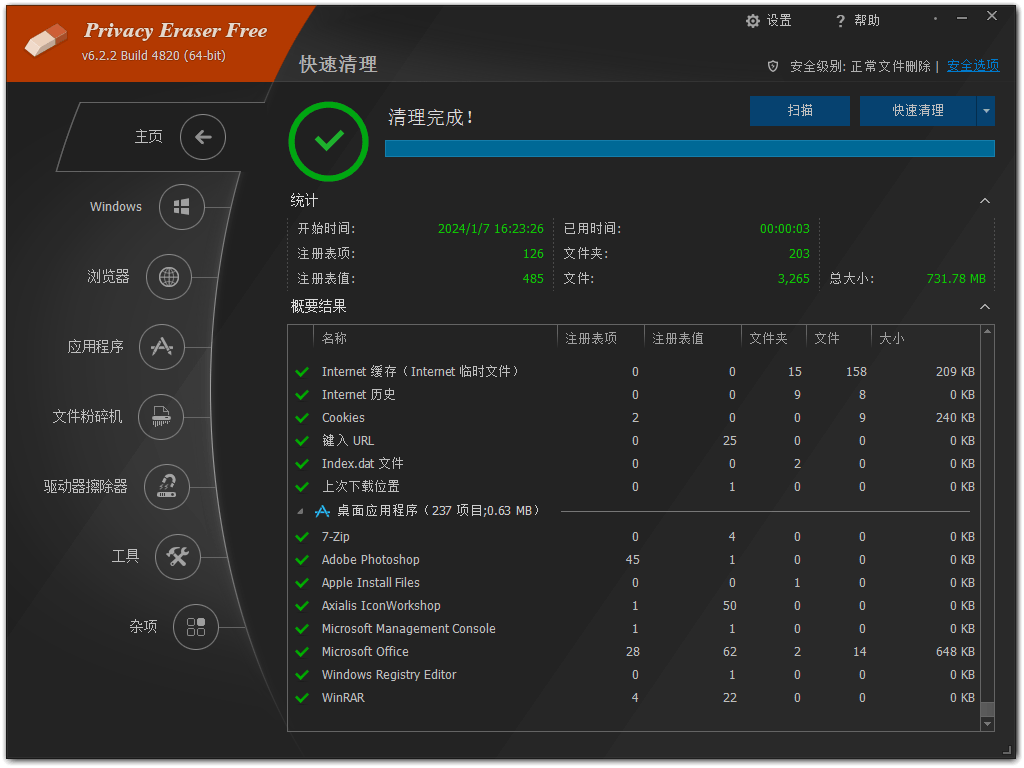Click the 扫描 button
The width and height of the screenshot is (1024, 768).
799,111
